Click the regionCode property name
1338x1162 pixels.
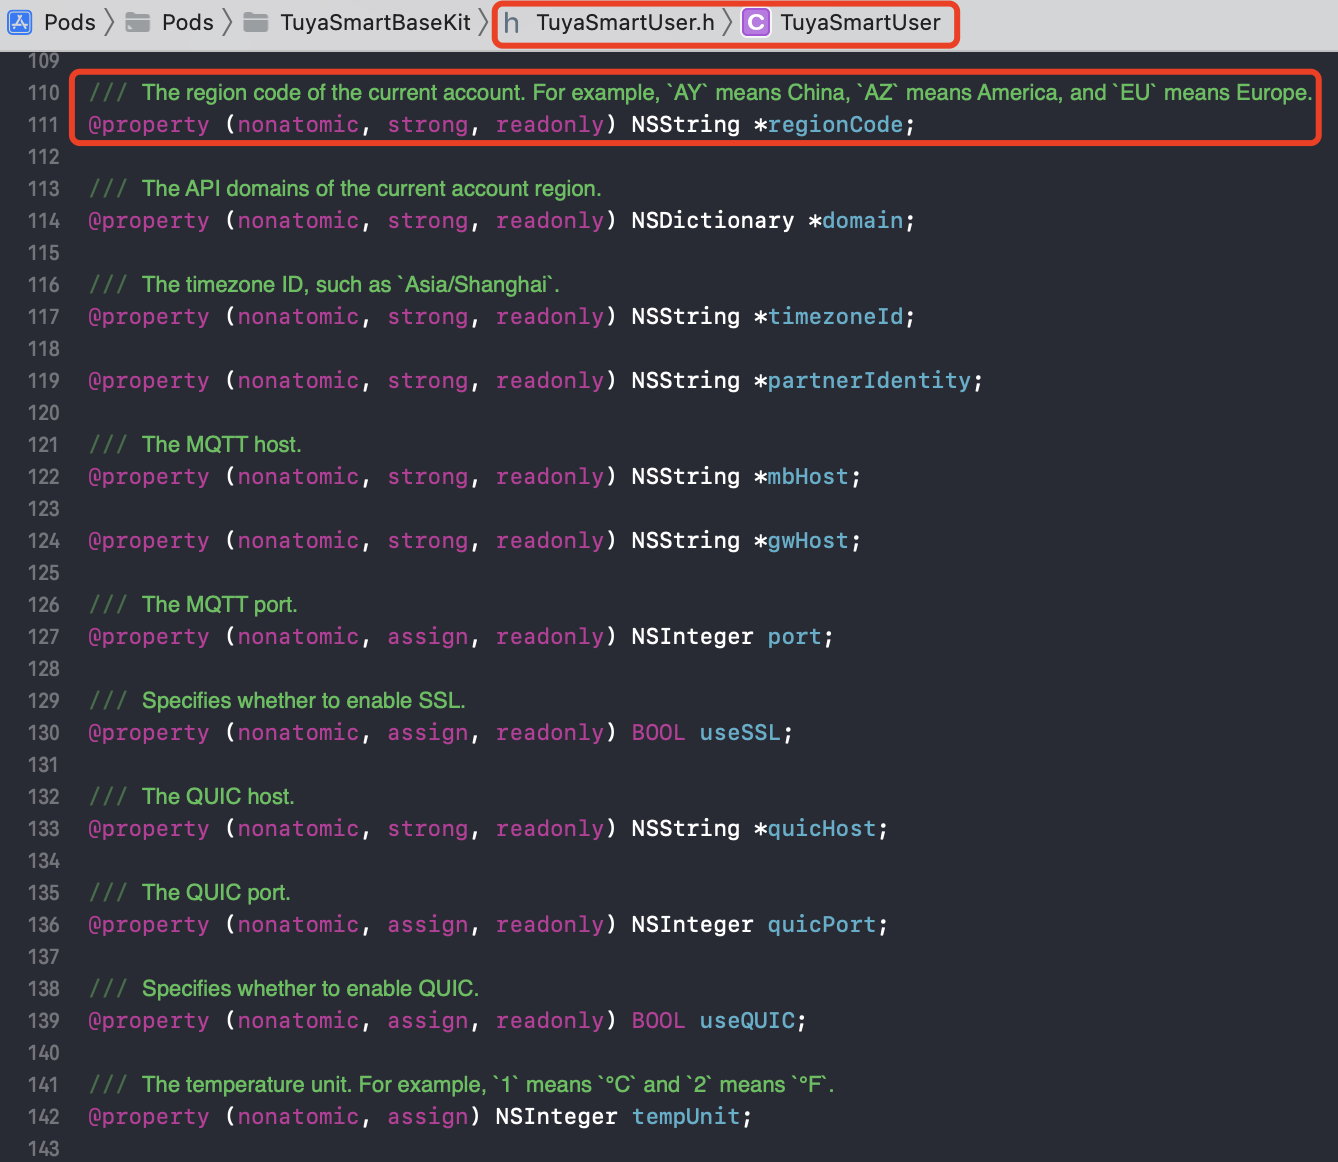835,124
